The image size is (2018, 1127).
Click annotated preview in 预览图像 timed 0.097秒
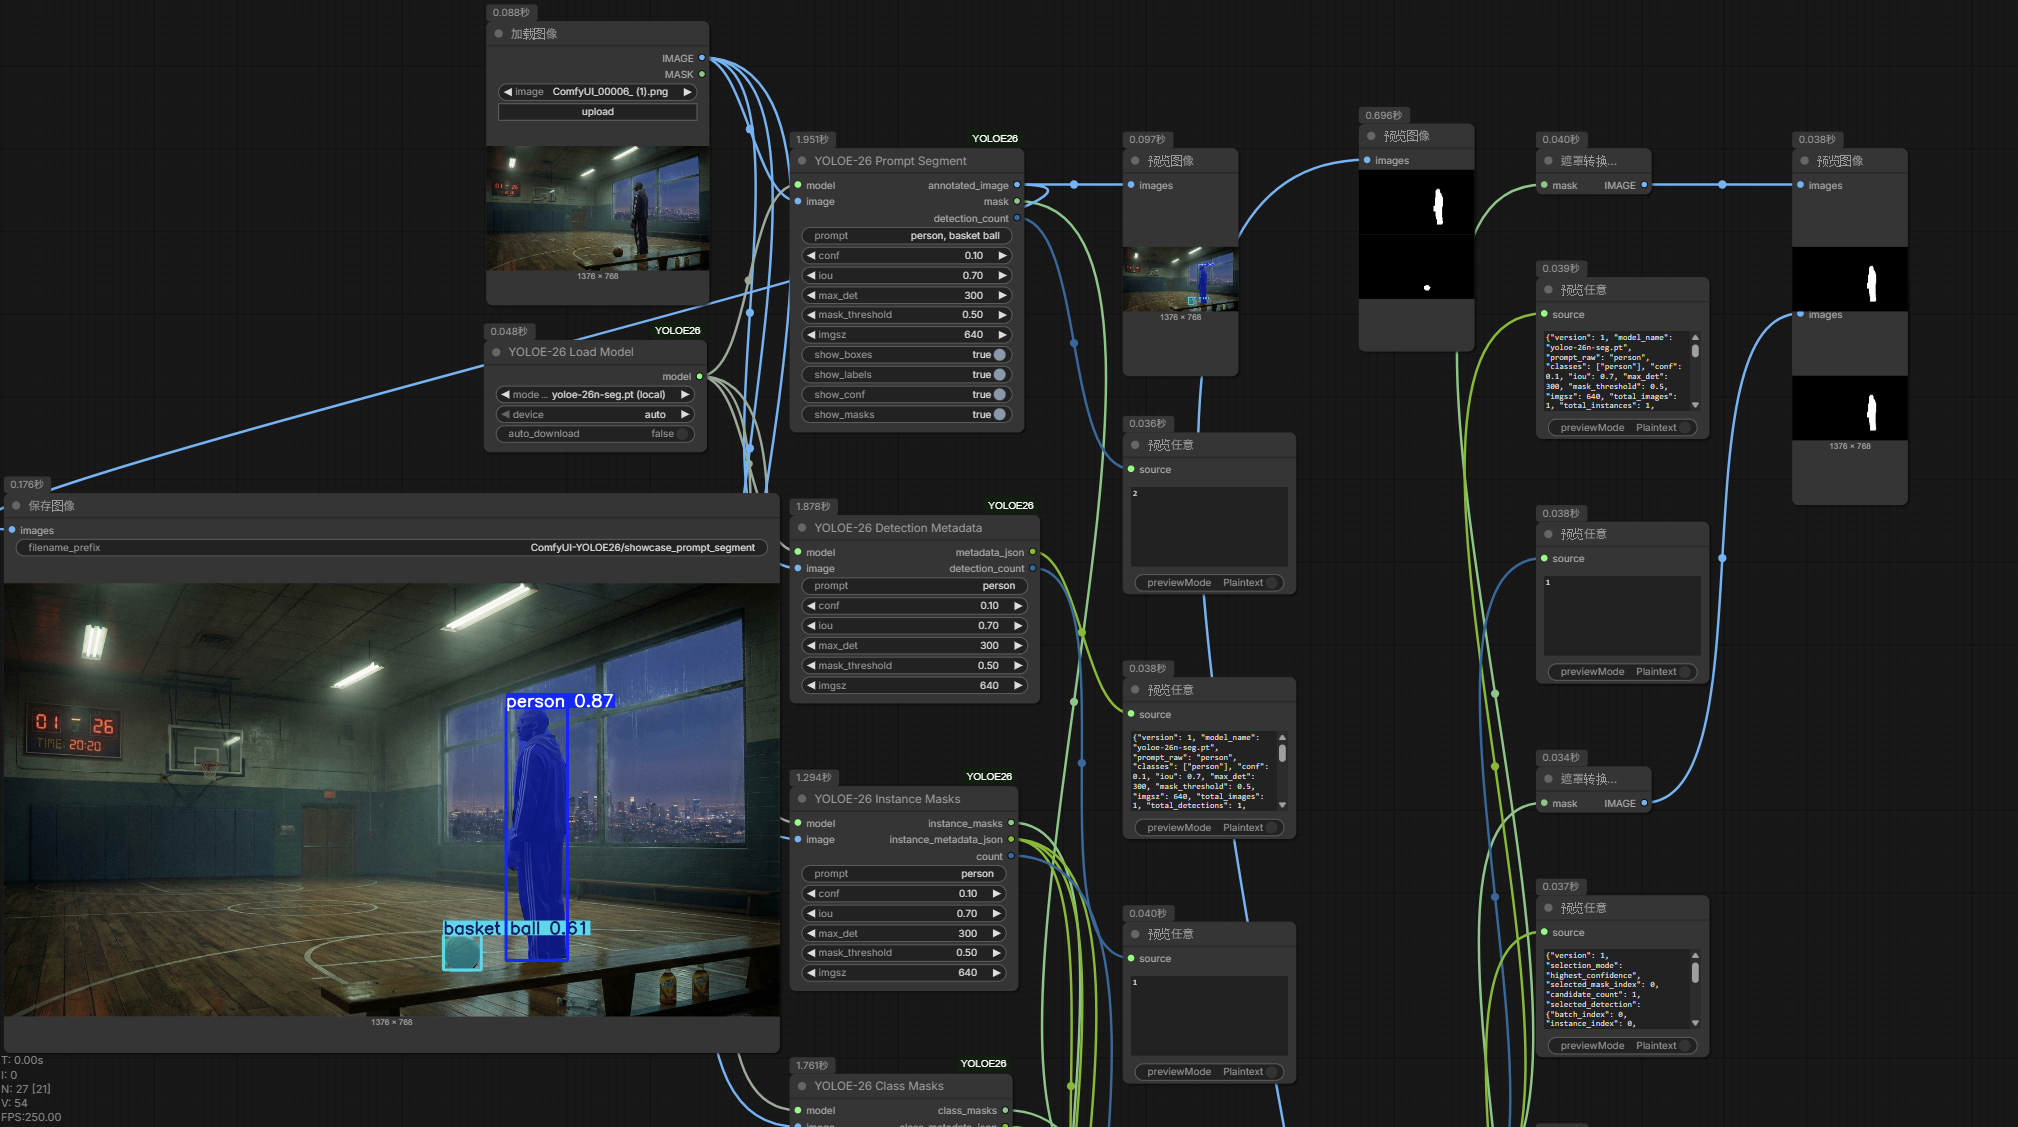pos(1180,279)
